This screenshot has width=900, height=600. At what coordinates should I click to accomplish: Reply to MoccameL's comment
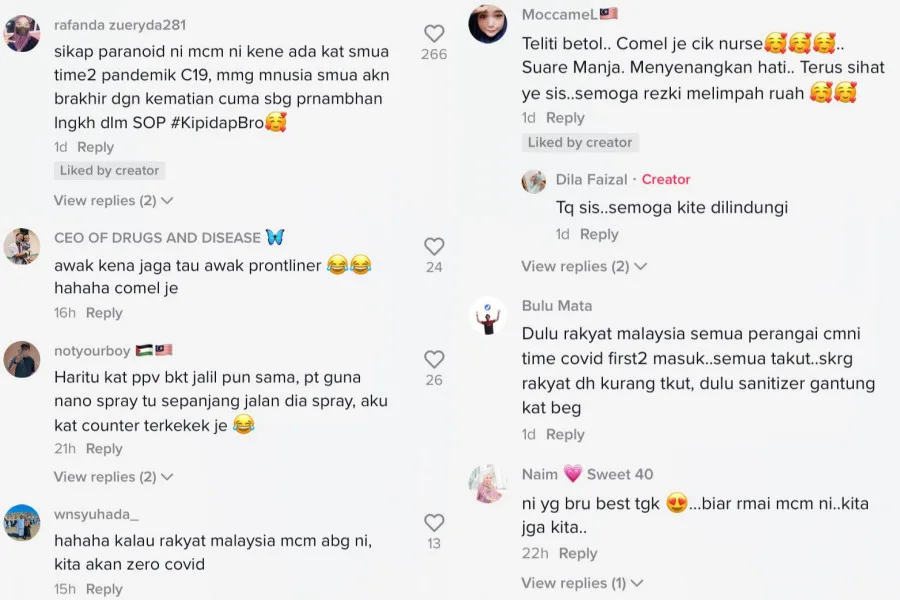click(565, 118)
